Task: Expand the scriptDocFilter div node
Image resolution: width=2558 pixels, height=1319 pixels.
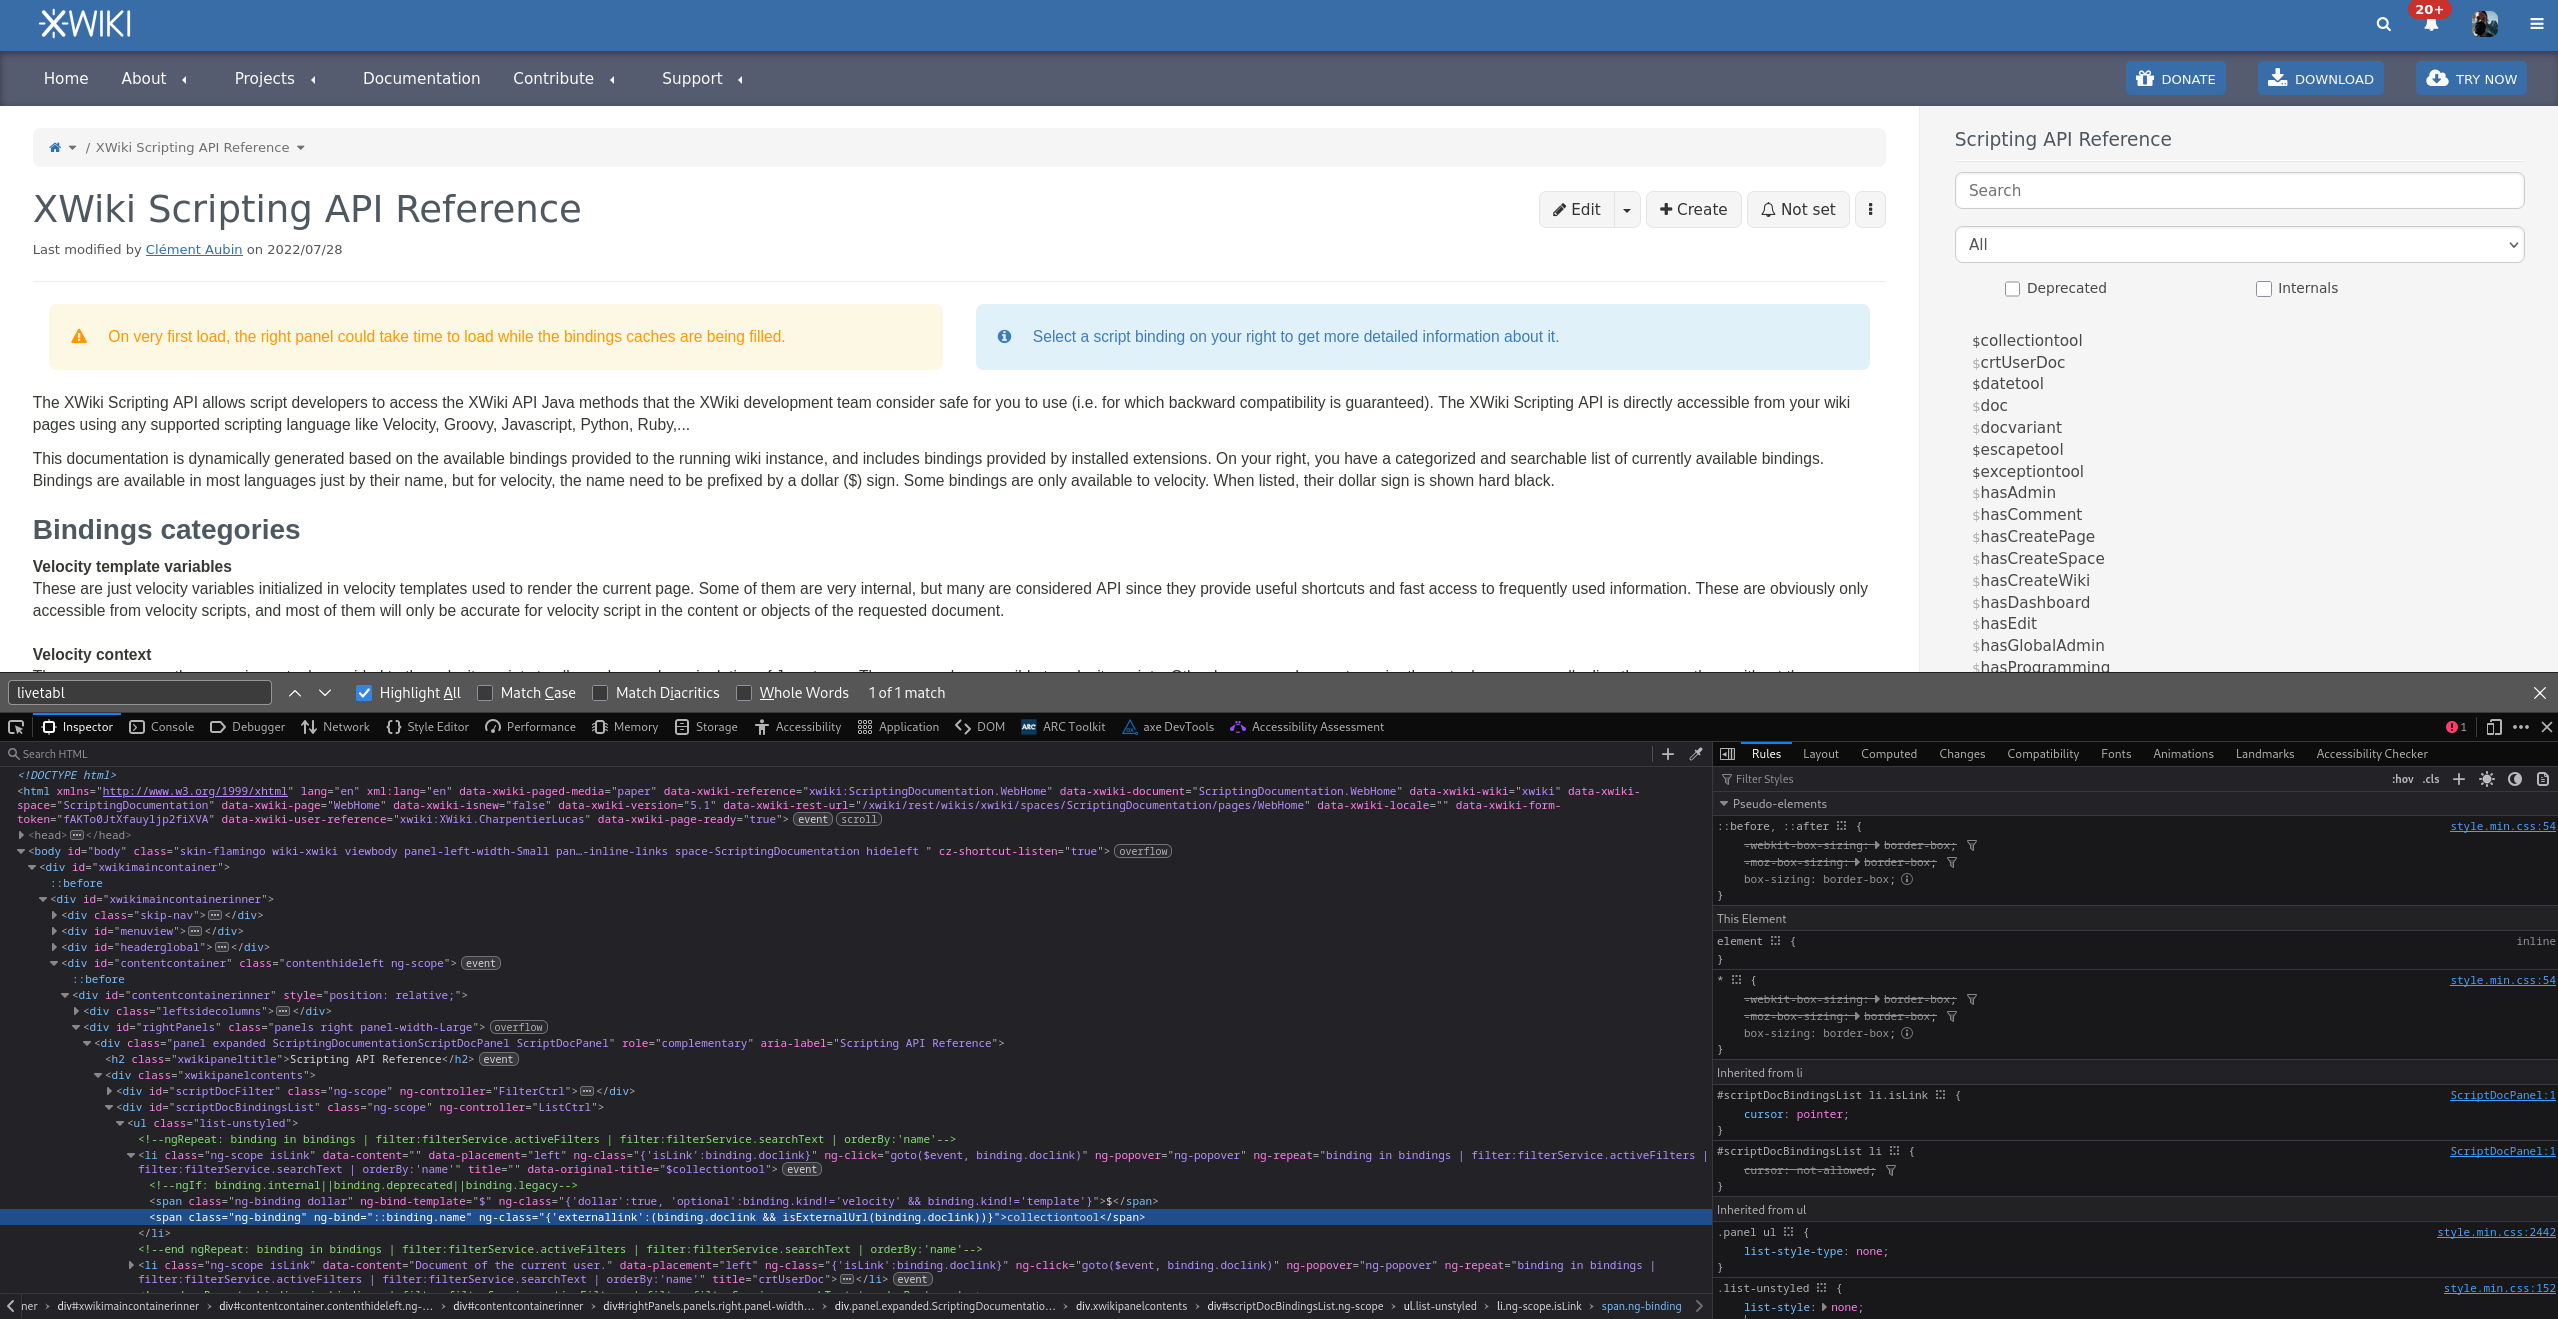Action: pyautogui.click(x=110, y=1091)
